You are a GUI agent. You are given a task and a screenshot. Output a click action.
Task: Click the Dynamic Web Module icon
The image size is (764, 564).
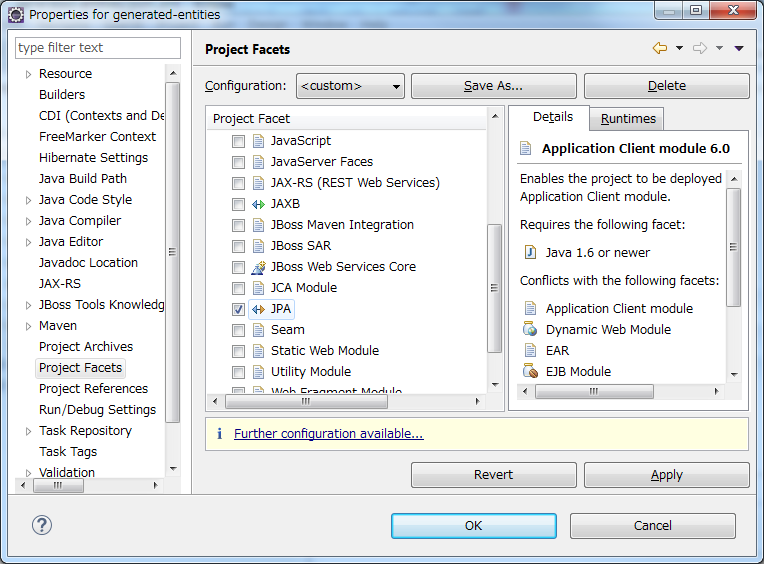530,329
